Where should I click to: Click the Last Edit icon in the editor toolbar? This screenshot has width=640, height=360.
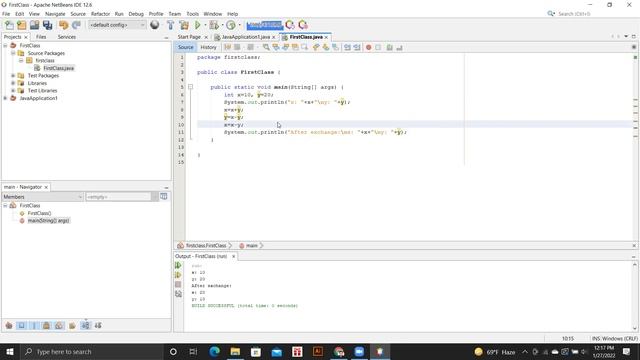(x=227, y=47)
